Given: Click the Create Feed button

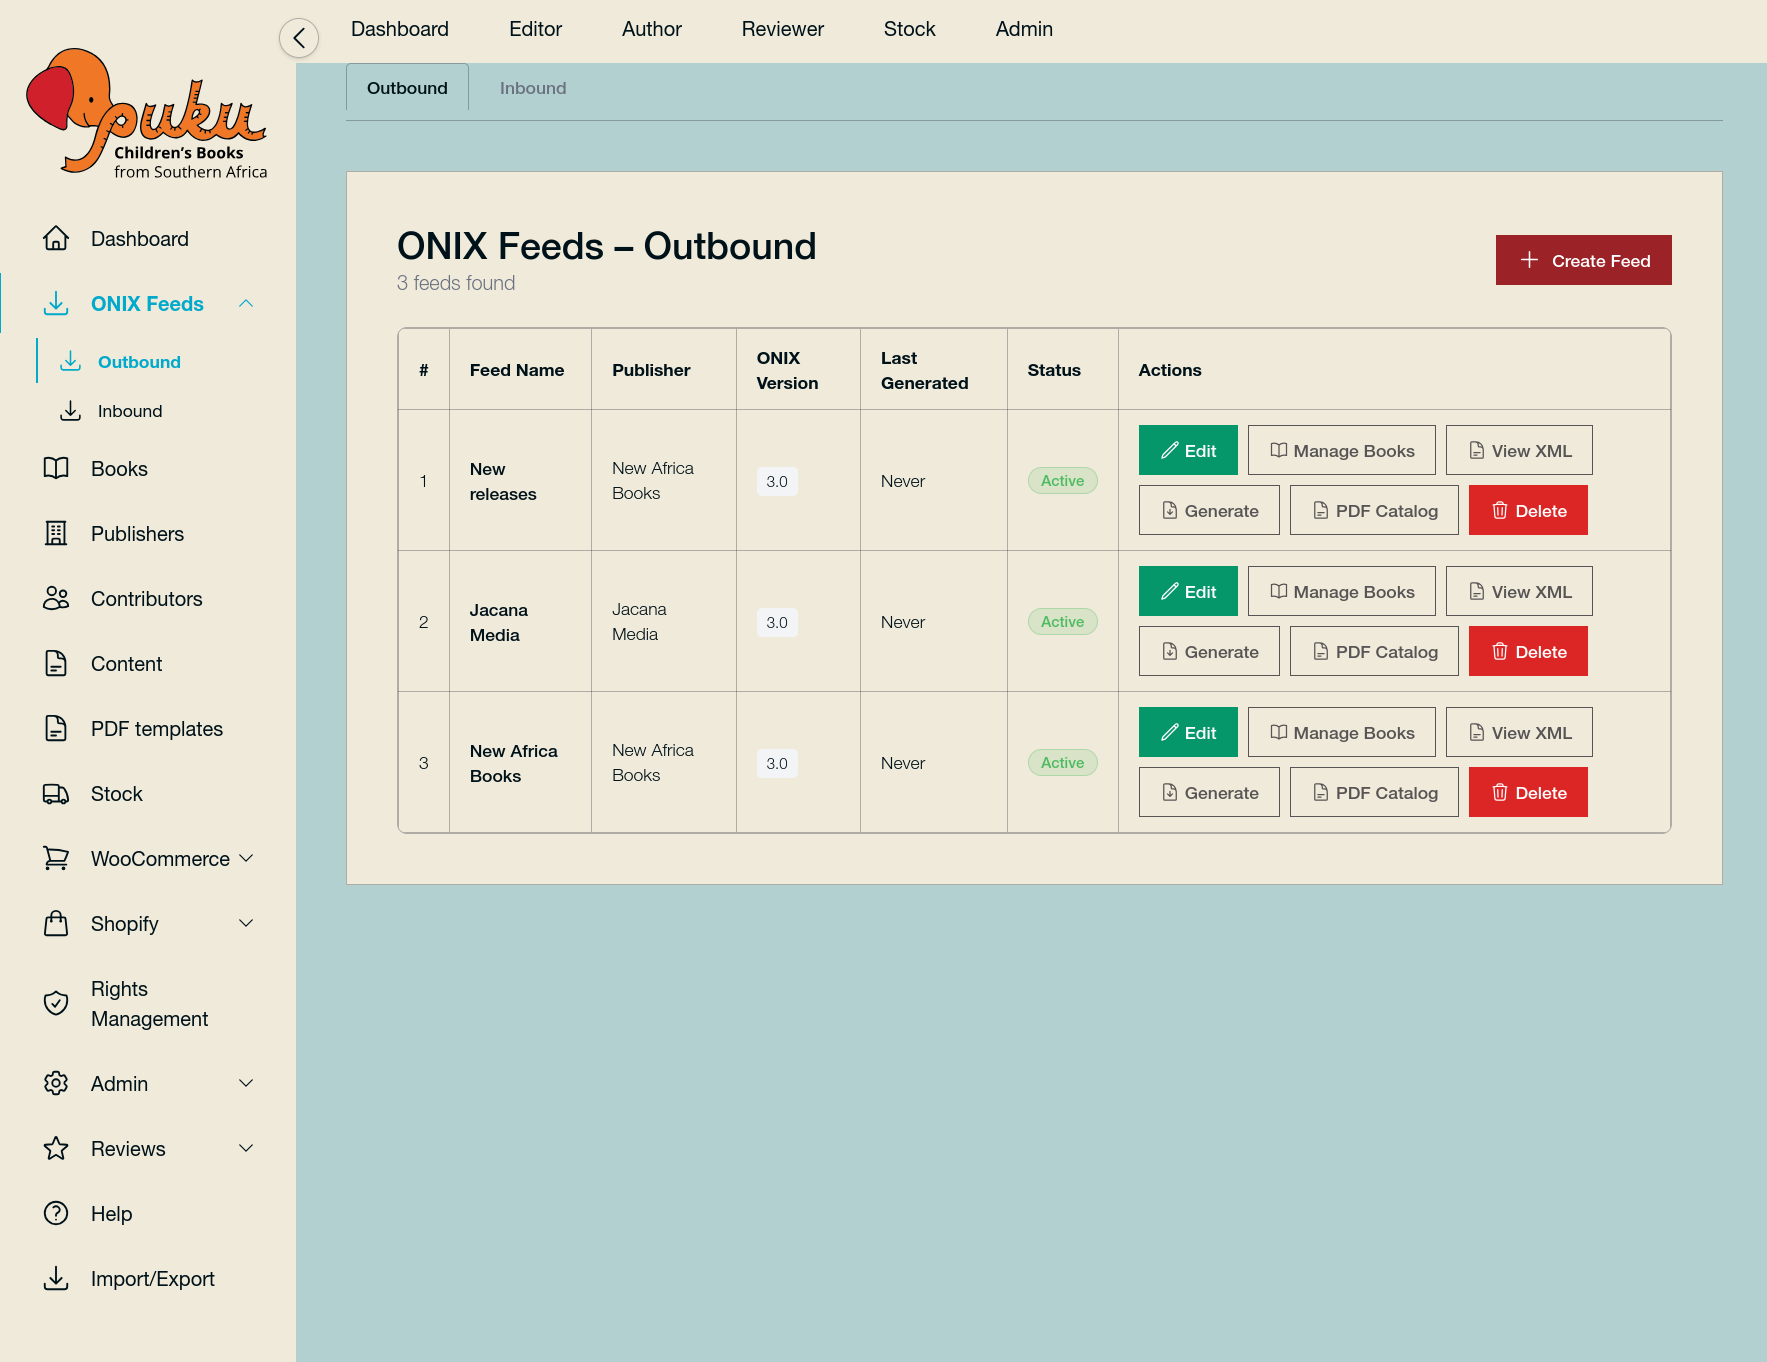Looking at the screenshot, I should (x=1583, y=260).
